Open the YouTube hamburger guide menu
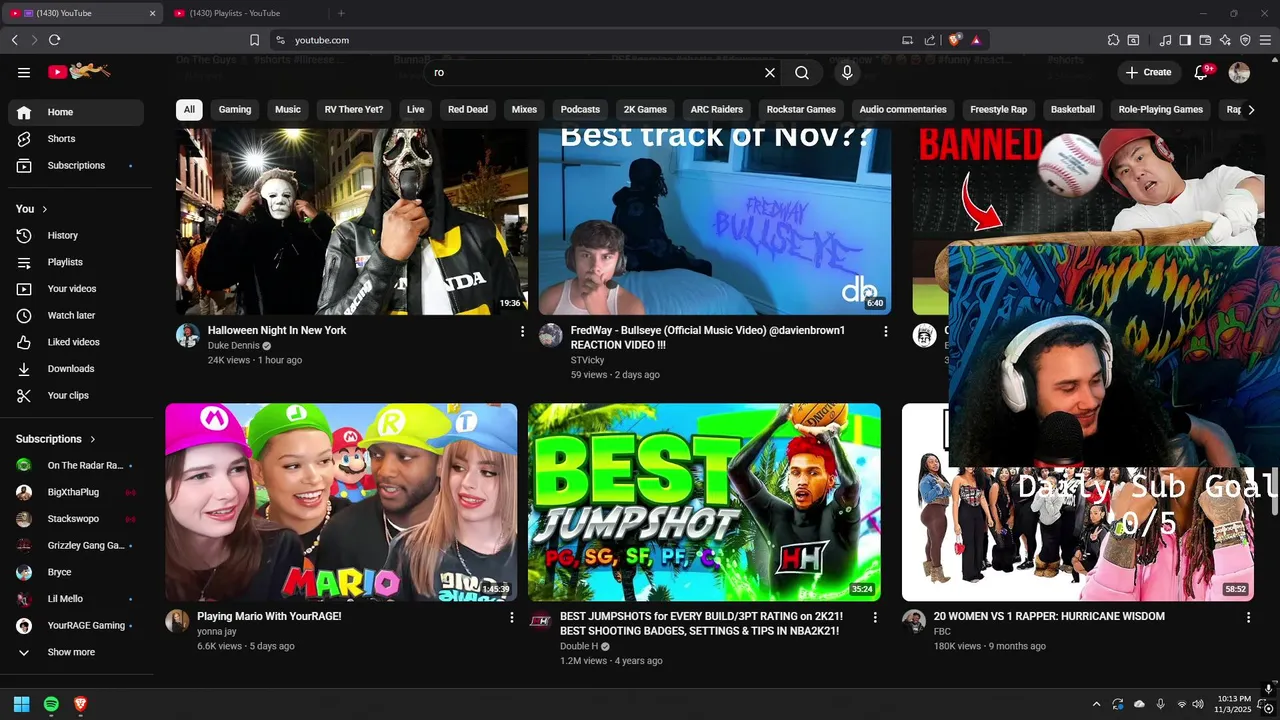This screenshot has height=720, width=1280. 24,72
